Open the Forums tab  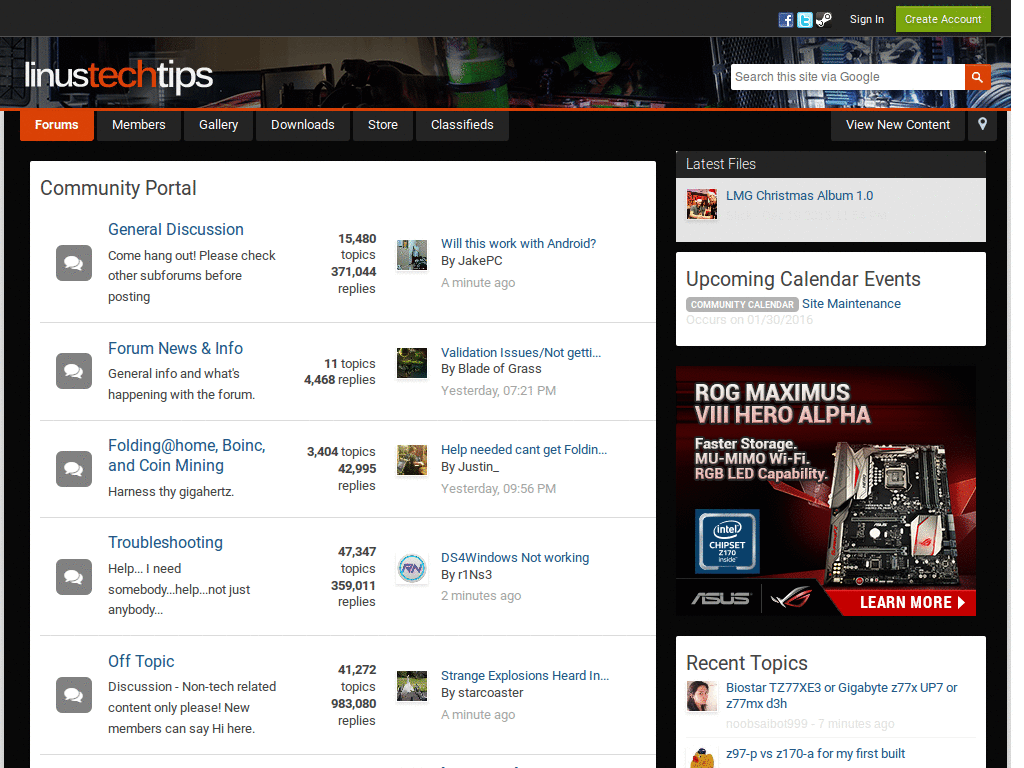click(x=57, y=125)
